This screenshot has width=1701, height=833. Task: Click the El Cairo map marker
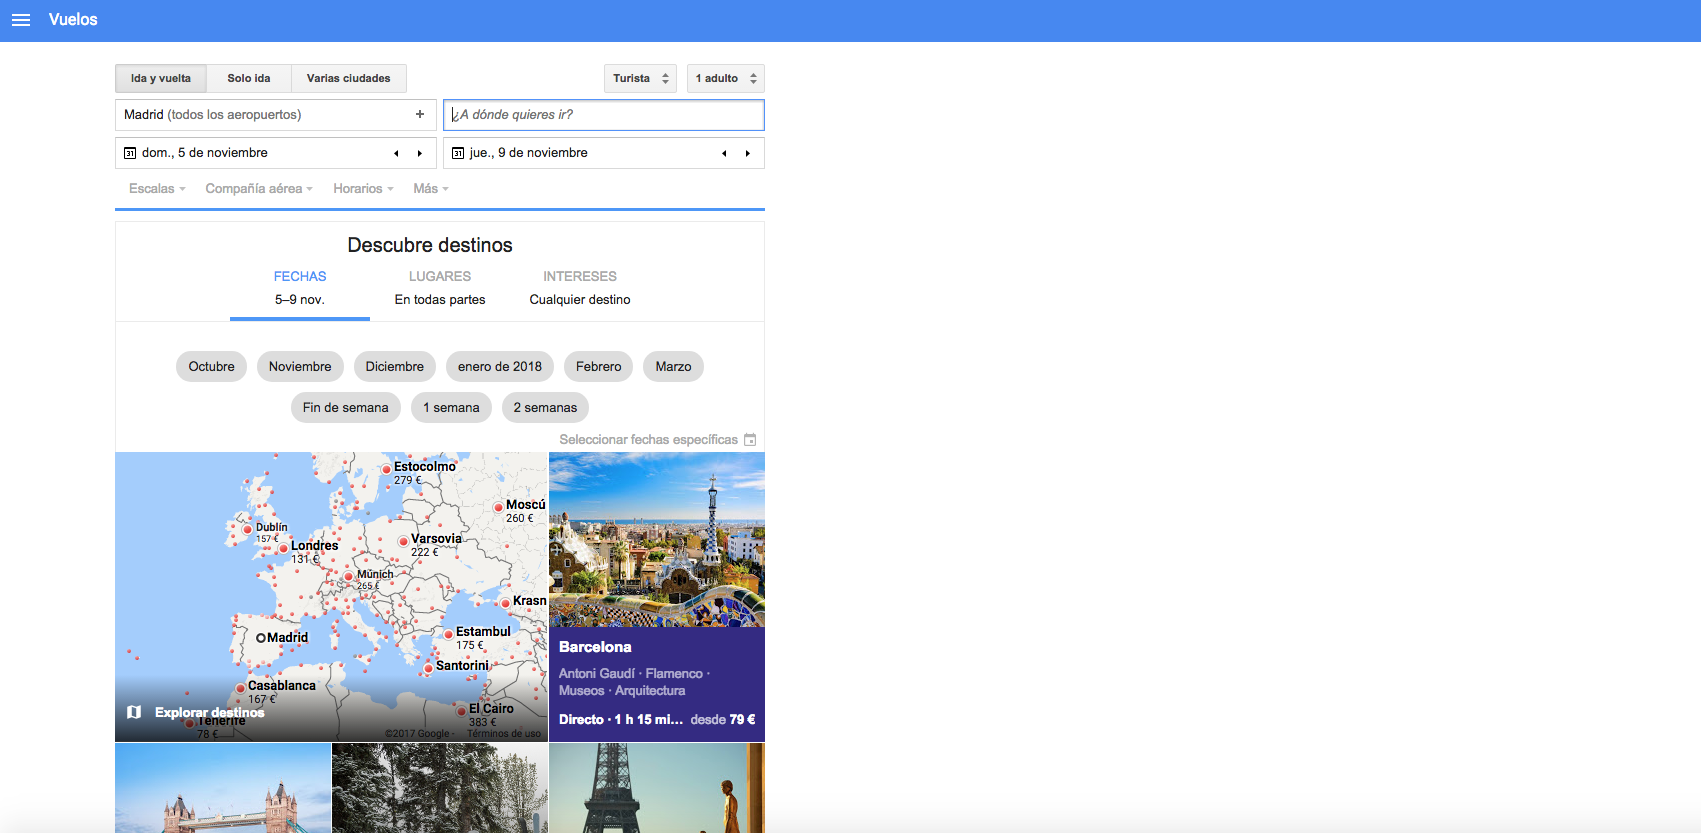pos(461,711)
